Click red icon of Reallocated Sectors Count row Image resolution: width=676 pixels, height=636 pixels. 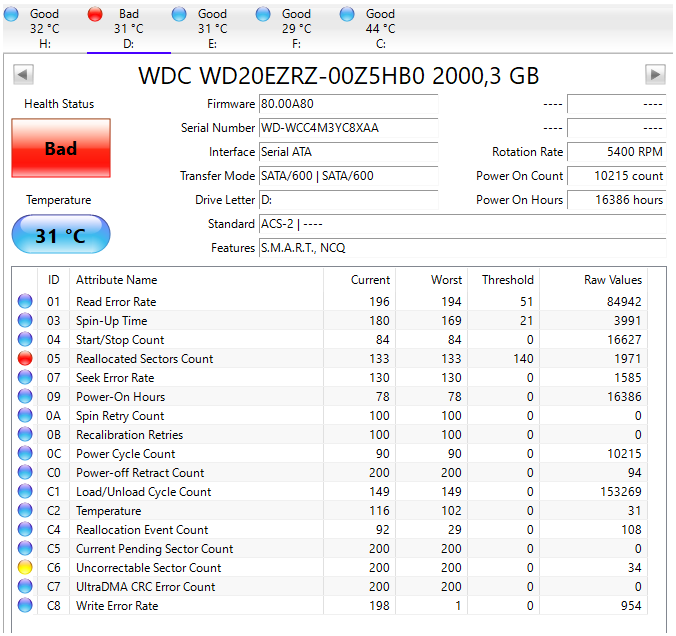tap(25, 358)
